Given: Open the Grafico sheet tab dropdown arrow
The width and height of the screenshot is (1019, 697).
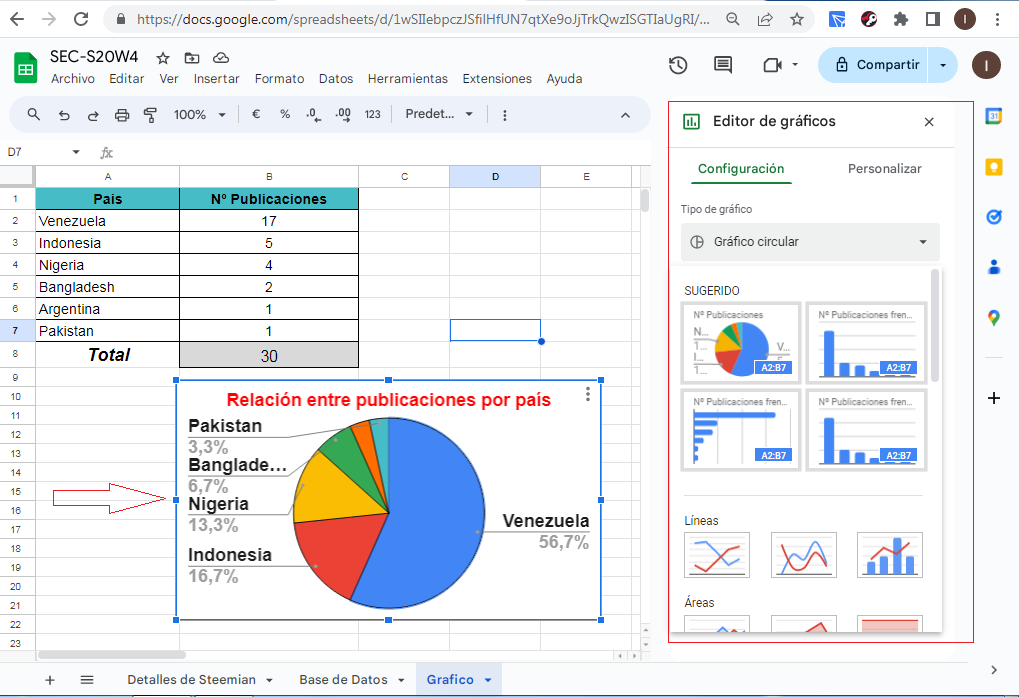Looking at the screenshot, I should coord(488,680).
